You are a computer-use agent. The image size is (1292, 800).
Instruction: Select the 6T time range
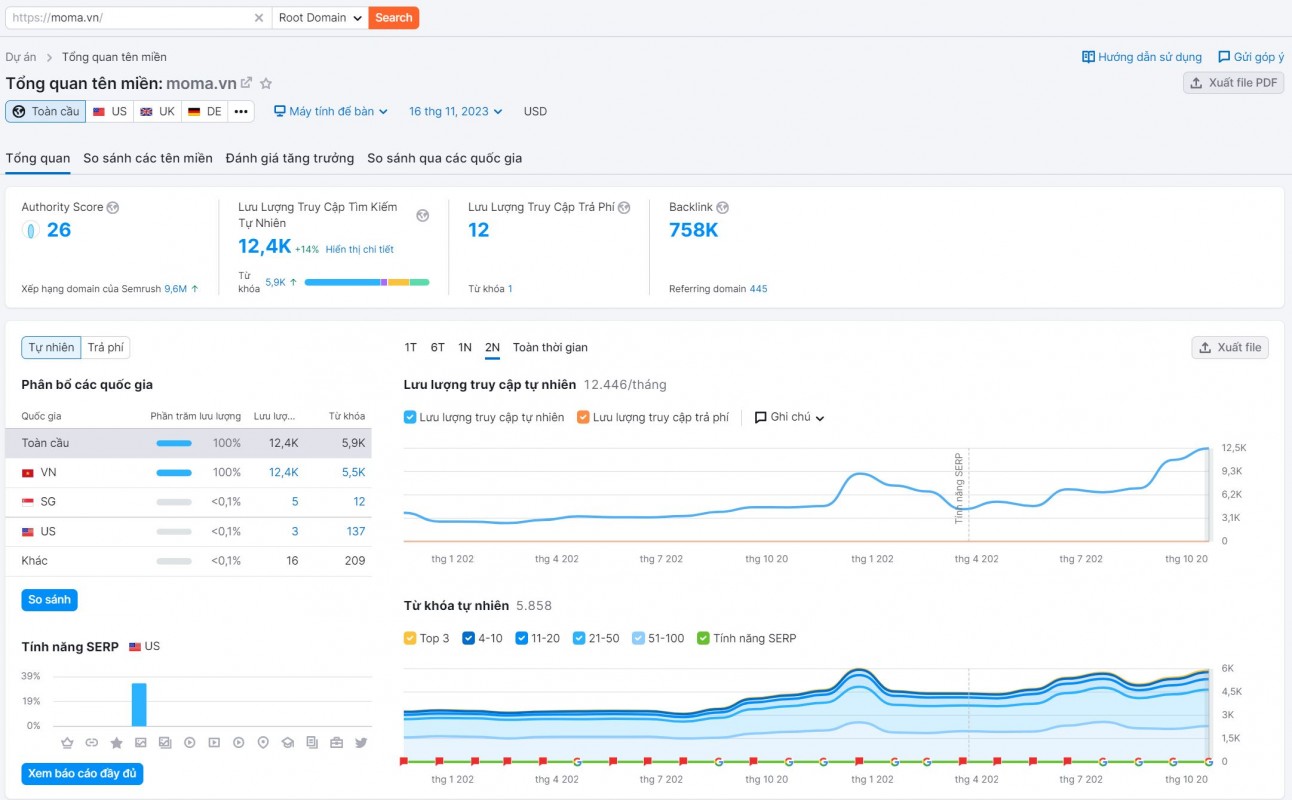pos(438,348)
